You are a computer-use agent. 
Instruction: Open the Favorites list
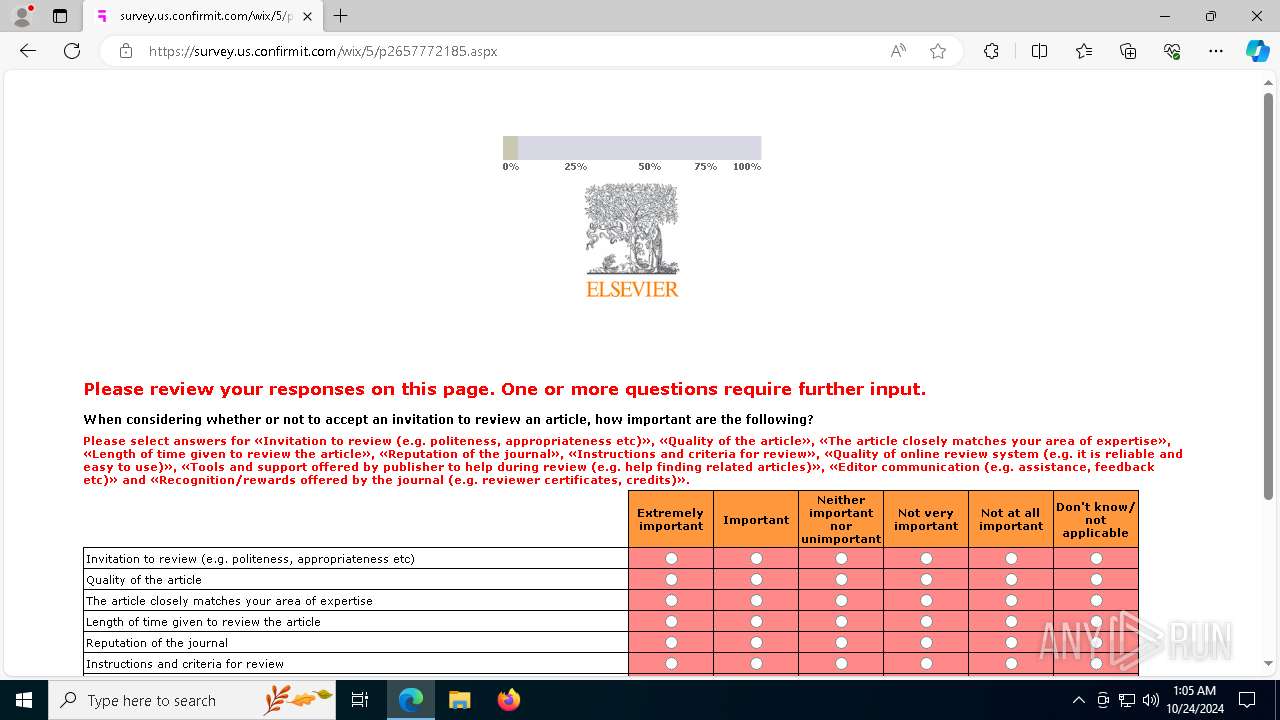1084,51
